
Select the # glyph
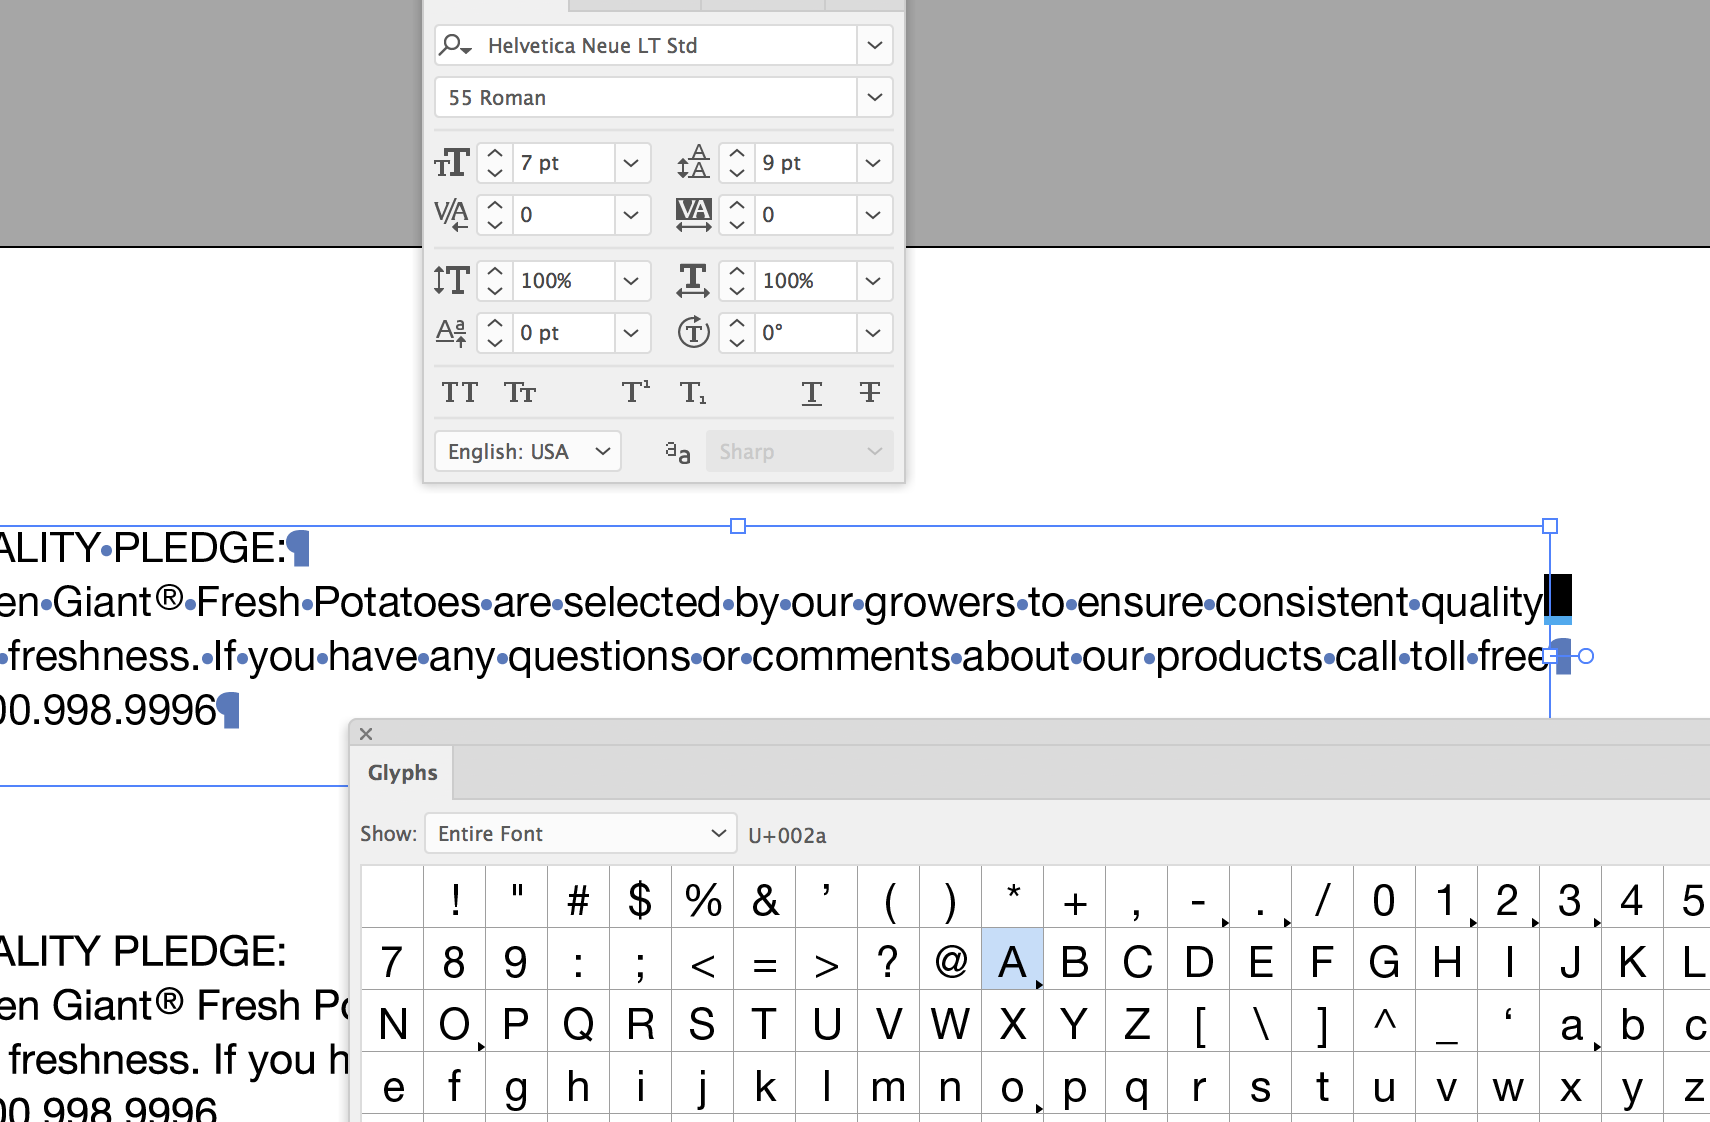click(578, 898)
